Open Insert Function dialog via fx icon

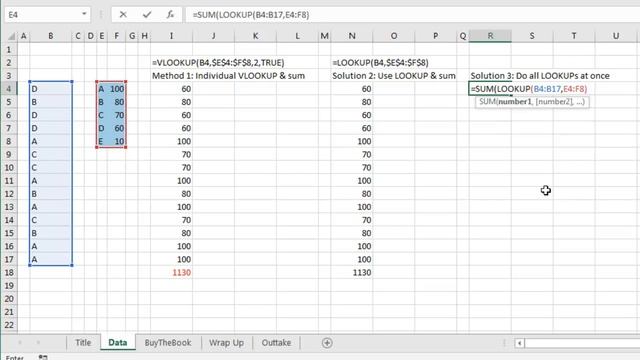click(170, 15)
